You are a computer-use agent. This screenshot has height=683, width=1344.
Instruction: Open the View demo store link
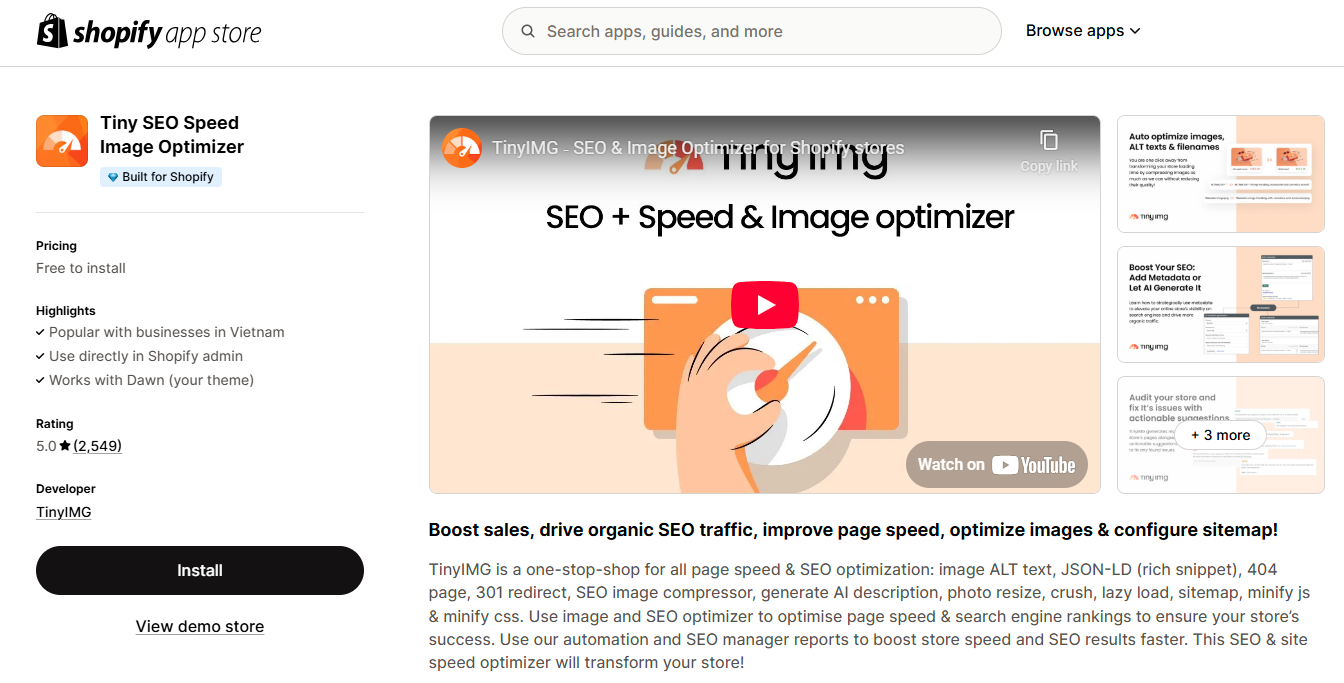point(199,626)
